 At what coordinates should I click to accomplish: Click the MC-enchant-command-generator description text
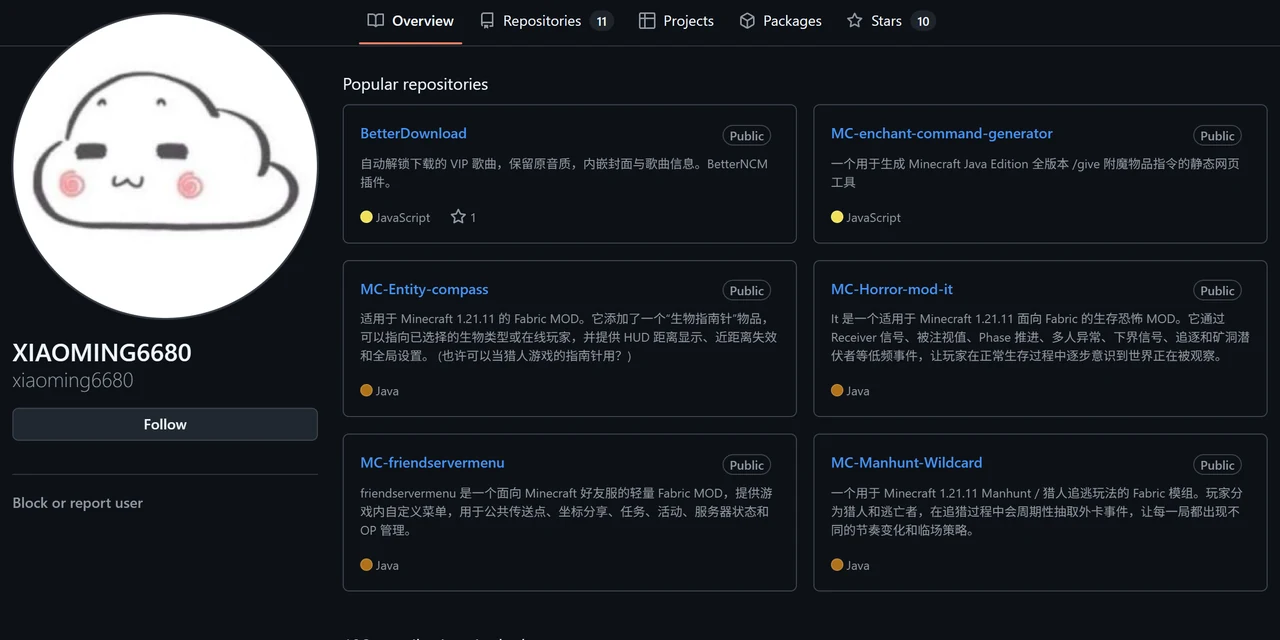point(1035,173)
